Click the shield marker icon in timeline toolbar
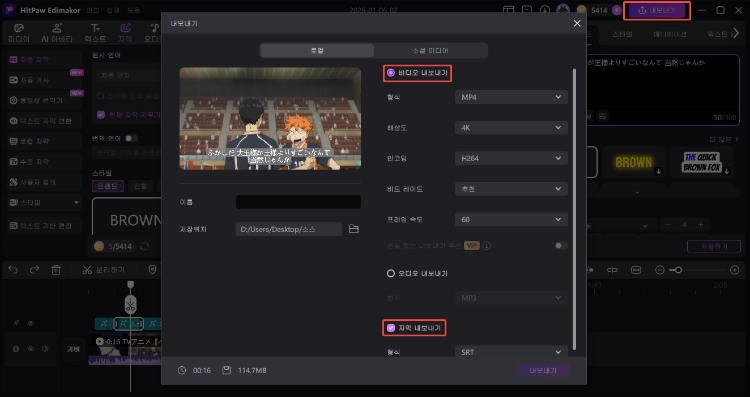 click(152, 270)
